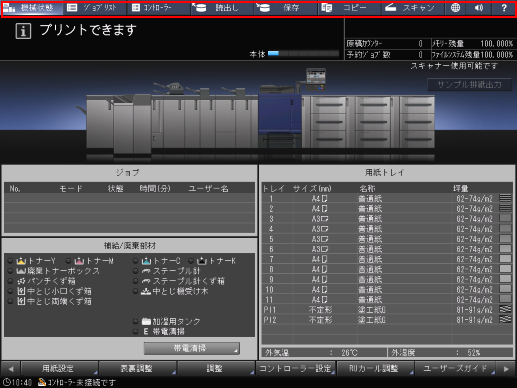Select tray 11 row in 用紙トレイ
Viewport: 517px width, 388px height.
387,299
